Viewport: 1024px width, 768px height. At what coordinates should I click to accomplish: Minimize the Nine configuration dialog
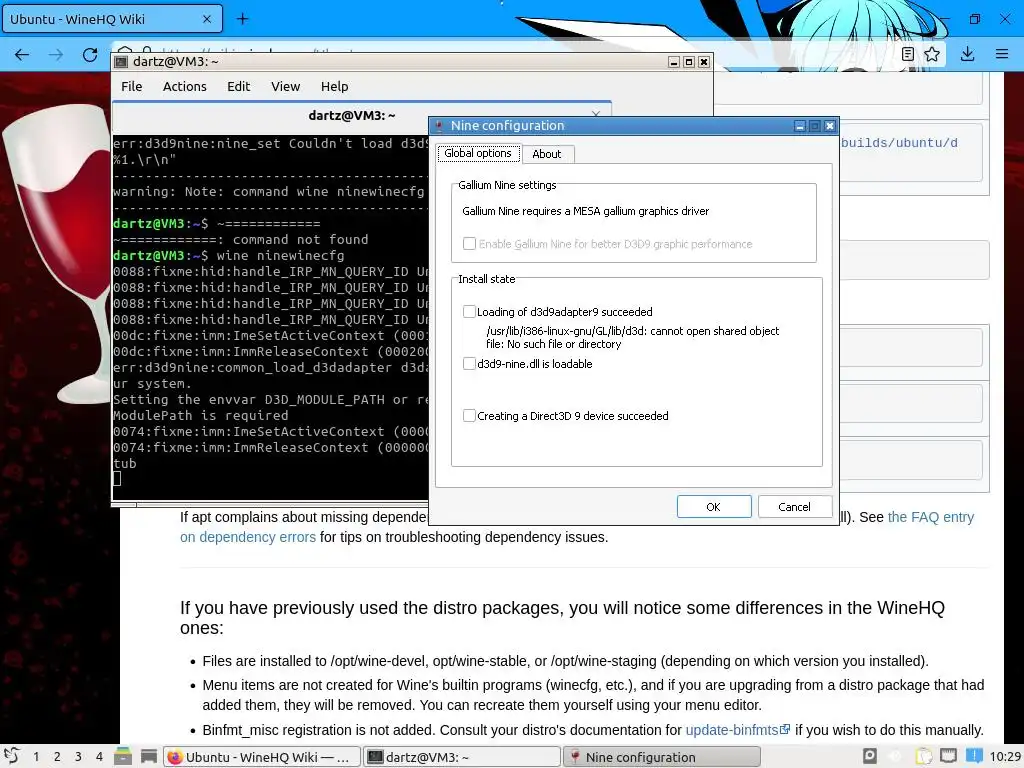point(800,125)
